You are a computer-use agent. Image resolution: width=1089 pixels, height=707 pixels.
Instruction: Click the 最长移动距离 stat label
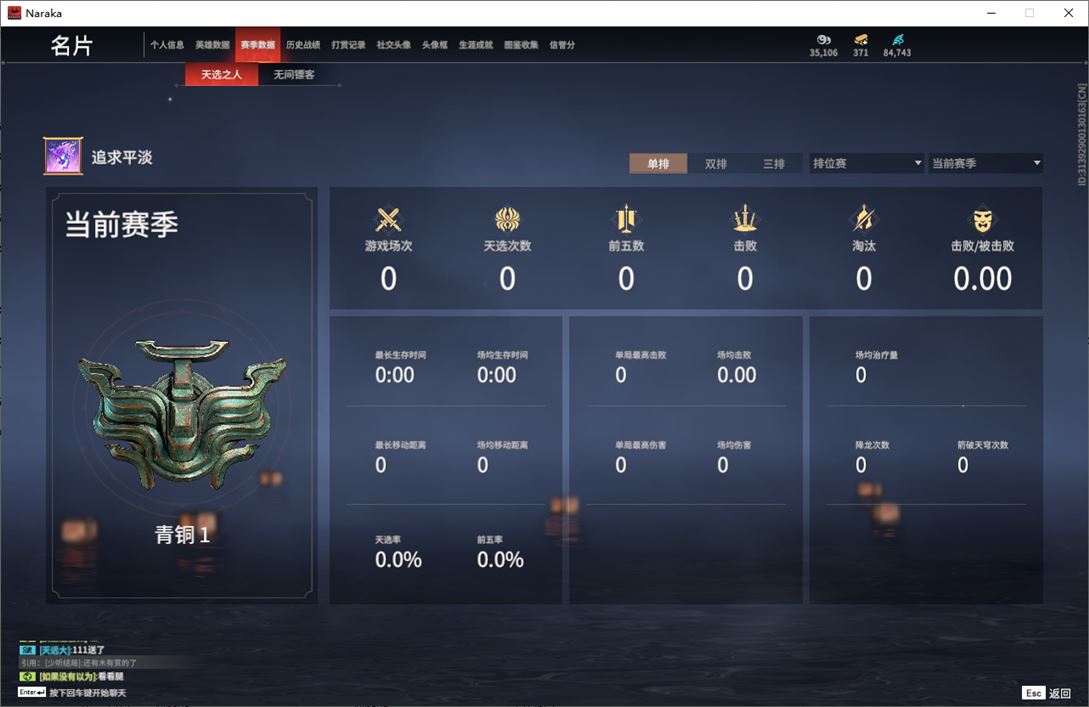(x=401, y=445)
